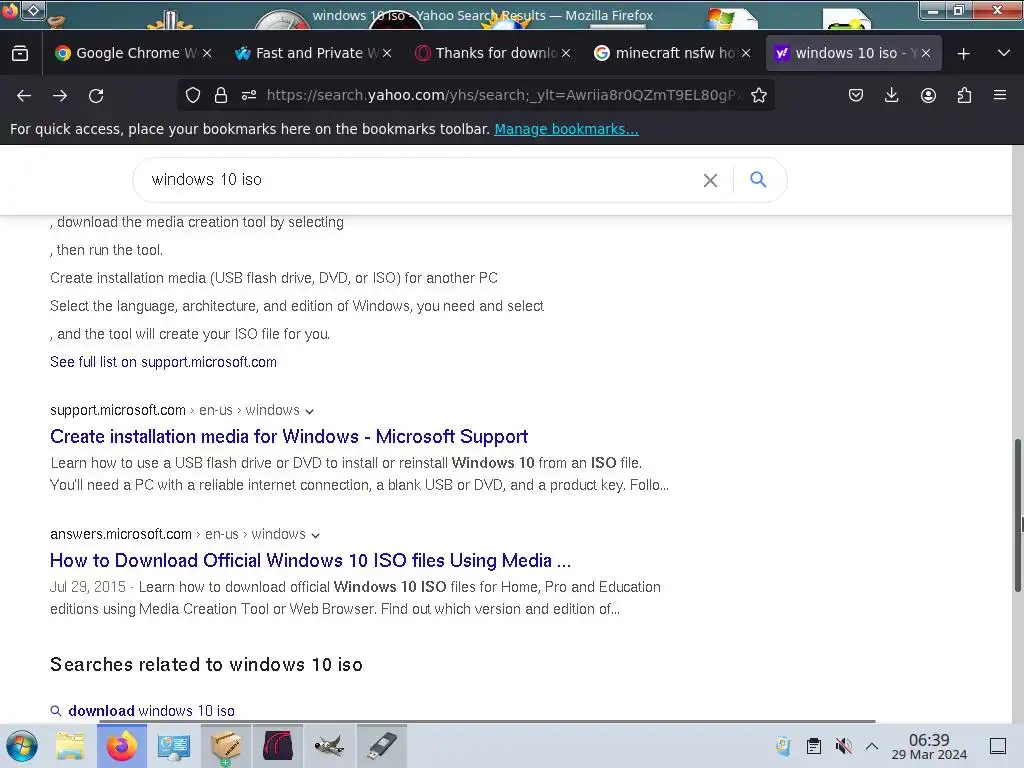Open dark red app taskbar icon
Viewport: 1024px width, 768px height.
pyautogui.click(x=278, y=746)
